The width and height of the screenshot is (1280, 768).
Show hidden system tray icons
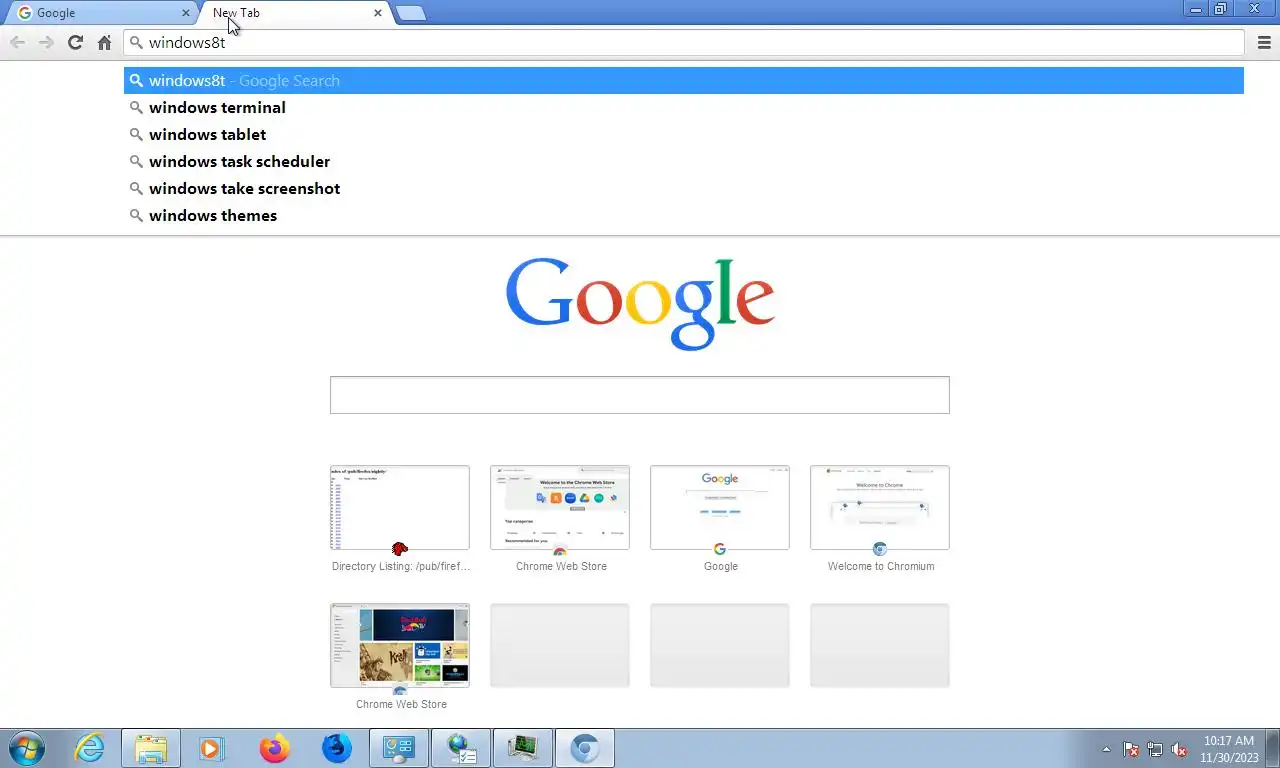pos(1106,749)
